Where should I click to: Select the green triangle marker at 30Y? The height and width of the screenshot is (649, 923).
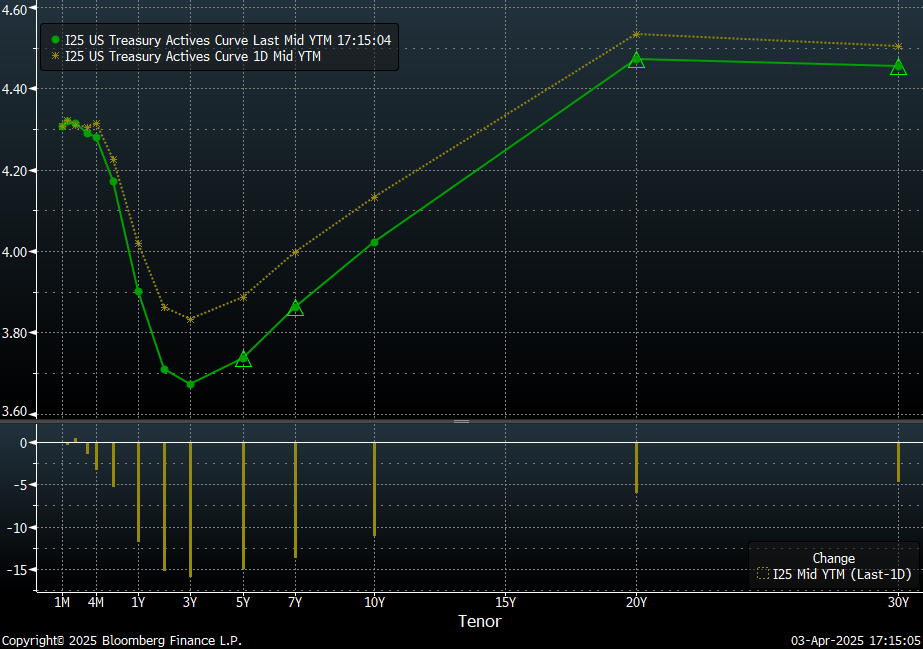click(898, 67)
